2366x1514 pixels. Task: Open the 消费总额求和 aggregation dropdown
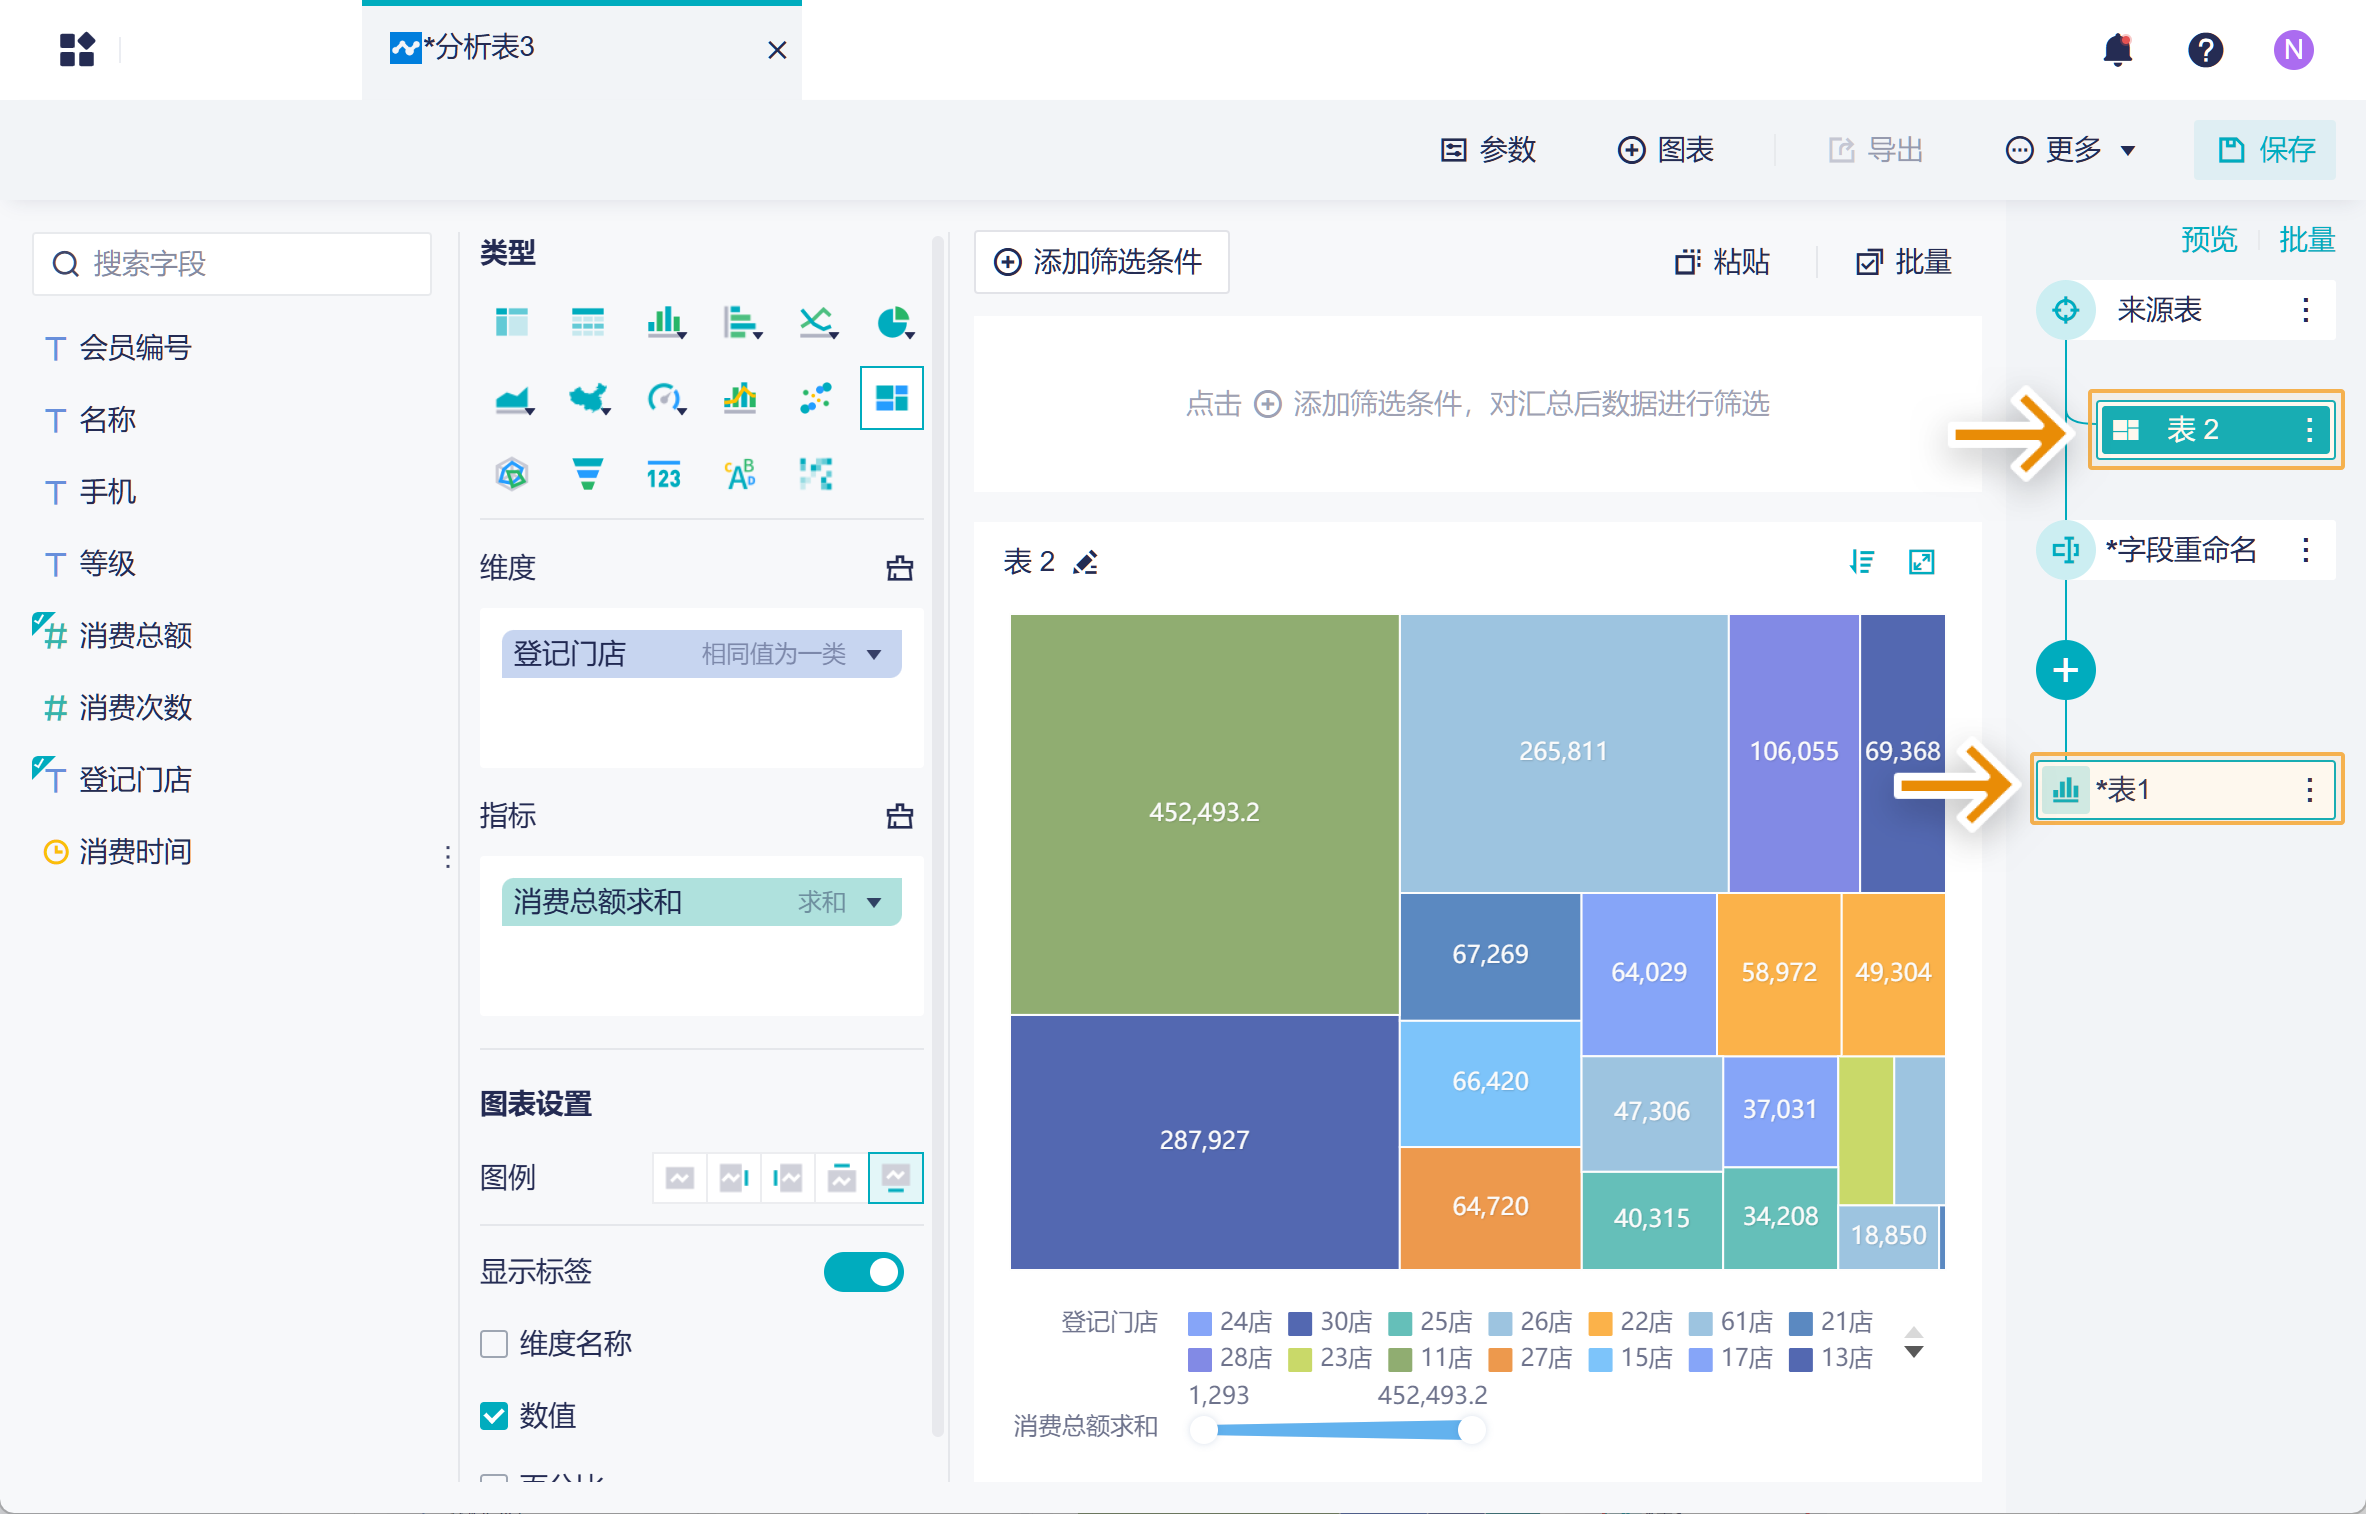pos(874,902)
